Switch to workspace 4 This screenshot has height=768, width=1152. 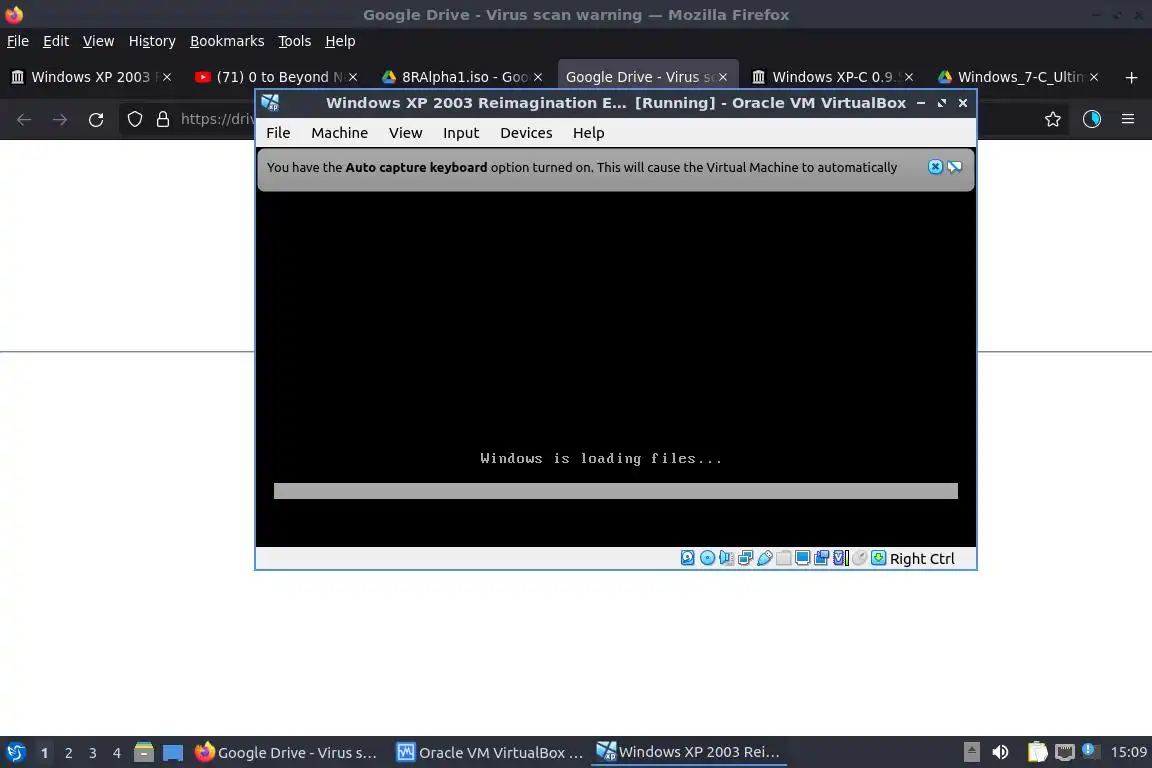tap(117, 753)
